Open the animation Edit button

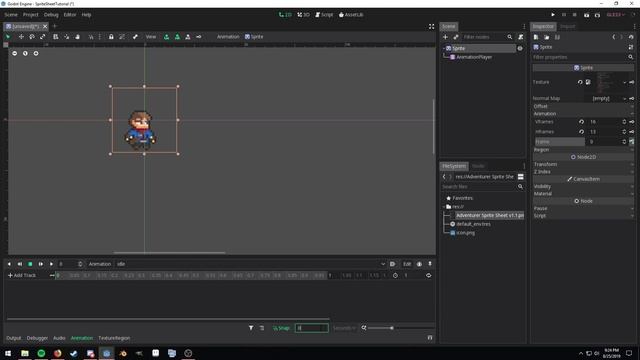407,264
